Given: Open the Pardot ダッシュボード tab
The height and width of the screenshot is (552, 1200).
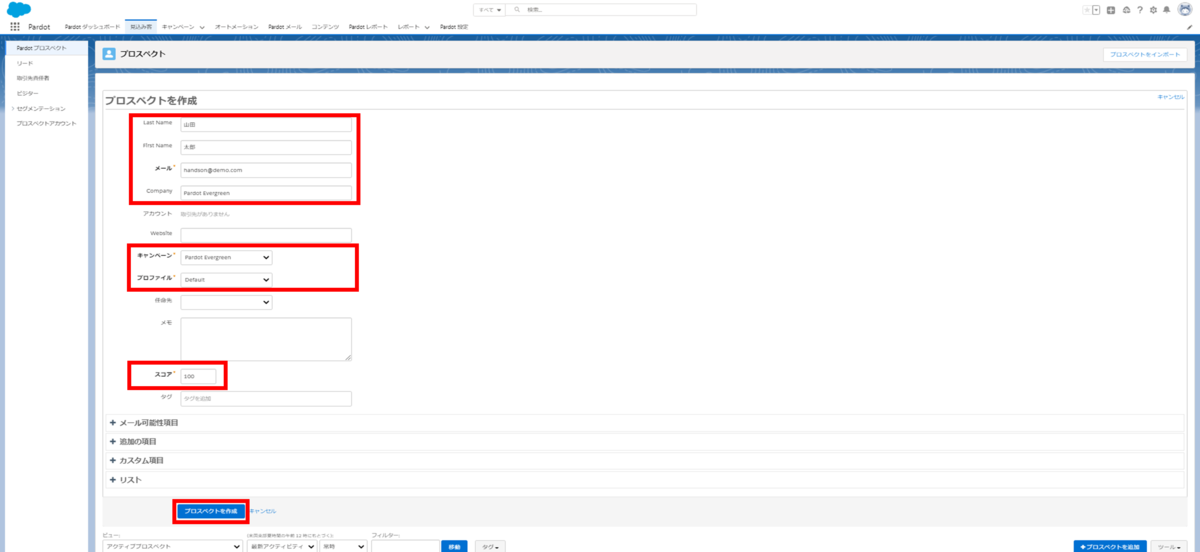Looking at the screenshot, I should coord(92,26).
